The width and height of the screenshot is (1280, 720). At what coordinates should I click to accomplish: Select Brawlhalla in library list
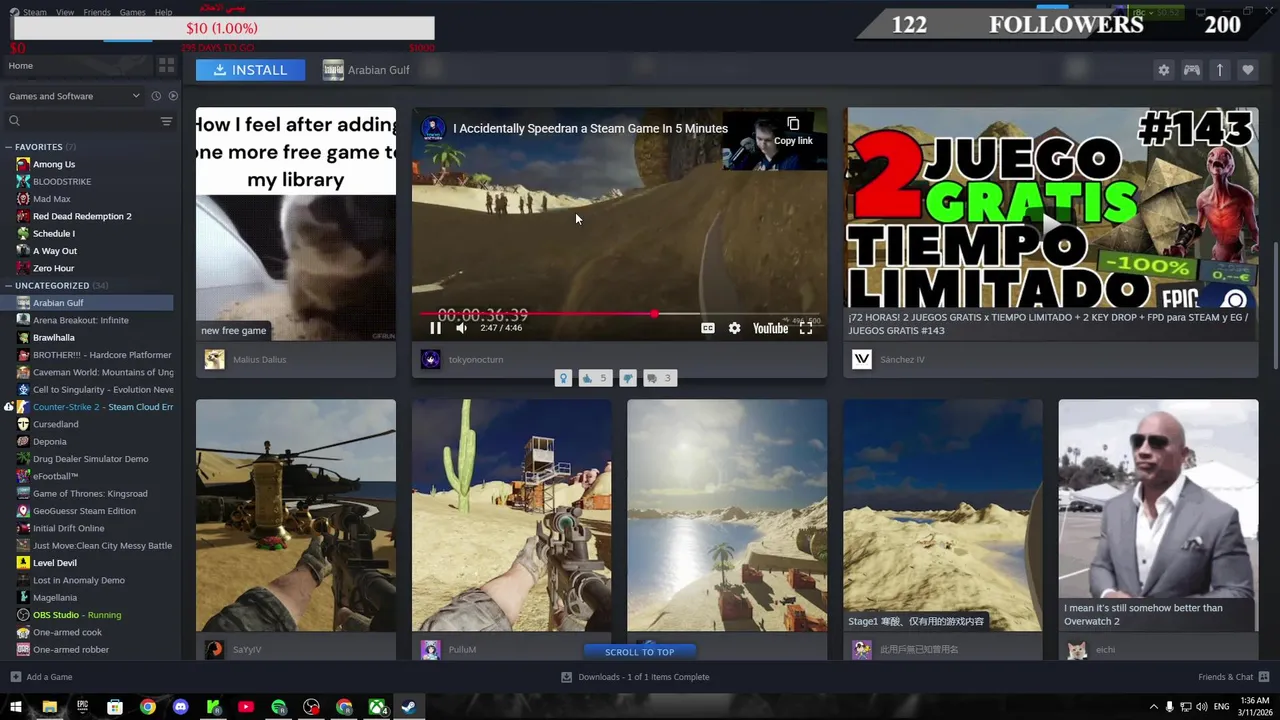click(x=54, y=338)
